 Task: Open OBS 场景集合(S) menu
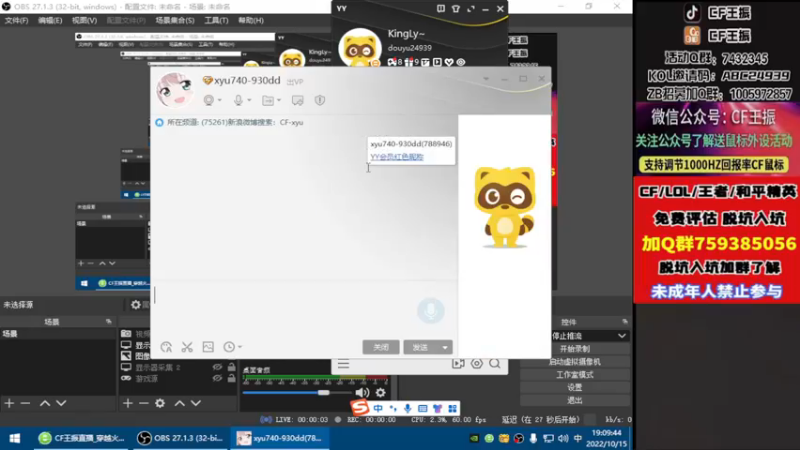[175, 20]
